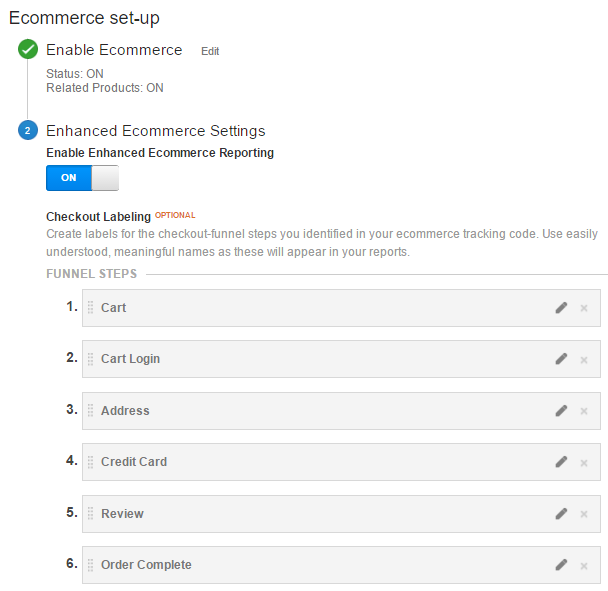Select the Credit Card label field
The image size is (608, 591).
click(x=341, y=462)
